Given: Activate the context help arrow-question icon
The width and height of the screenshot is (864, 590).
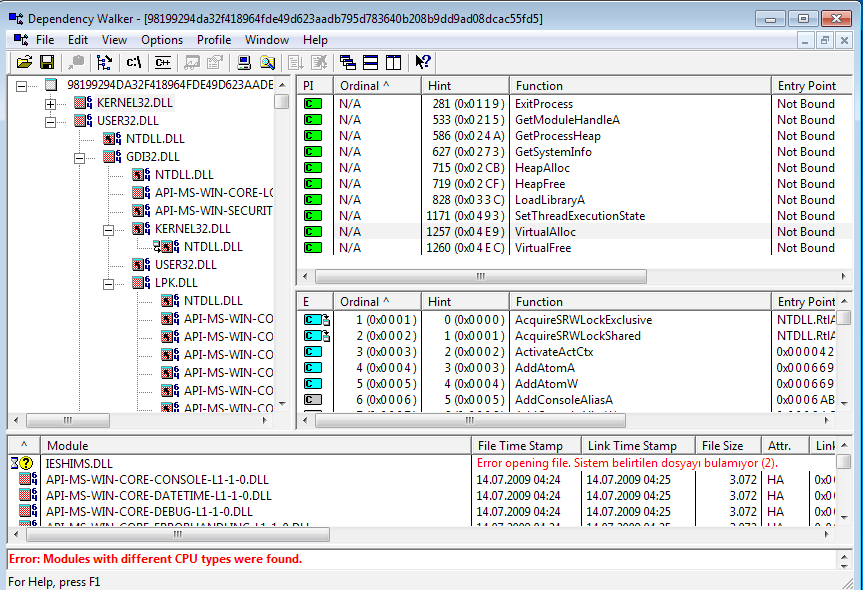Looking at the screenshot, I should (x=423, y=62).
